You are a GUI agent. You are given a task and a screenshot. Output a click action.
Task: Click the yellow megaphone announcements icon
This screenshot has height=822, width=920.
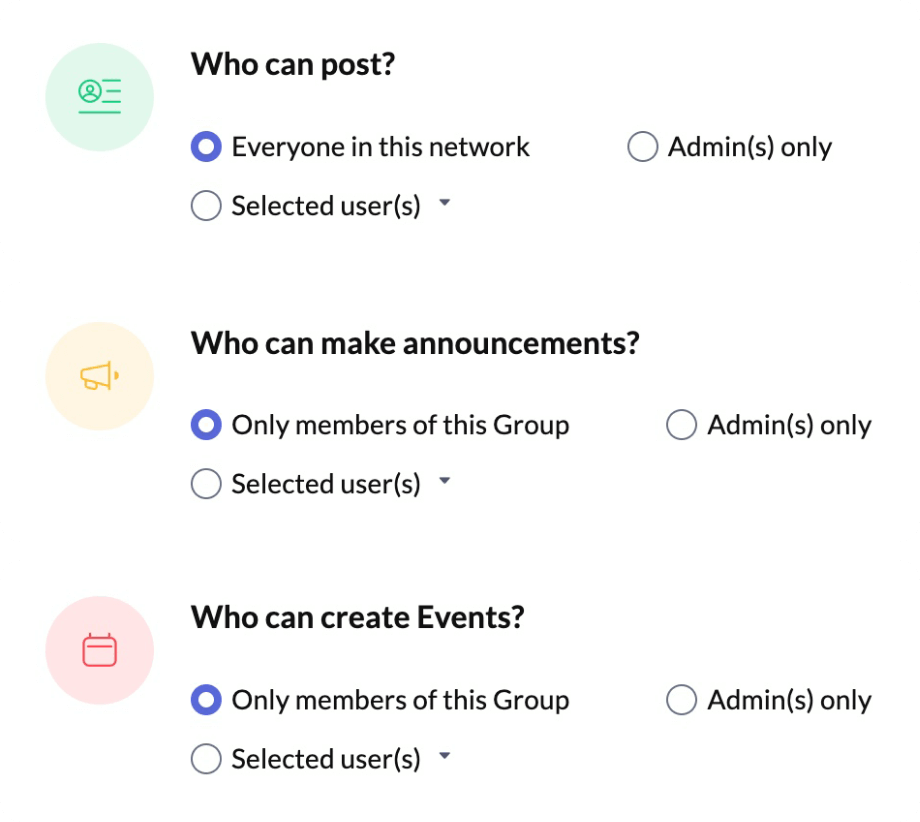[x=100, y=376]
